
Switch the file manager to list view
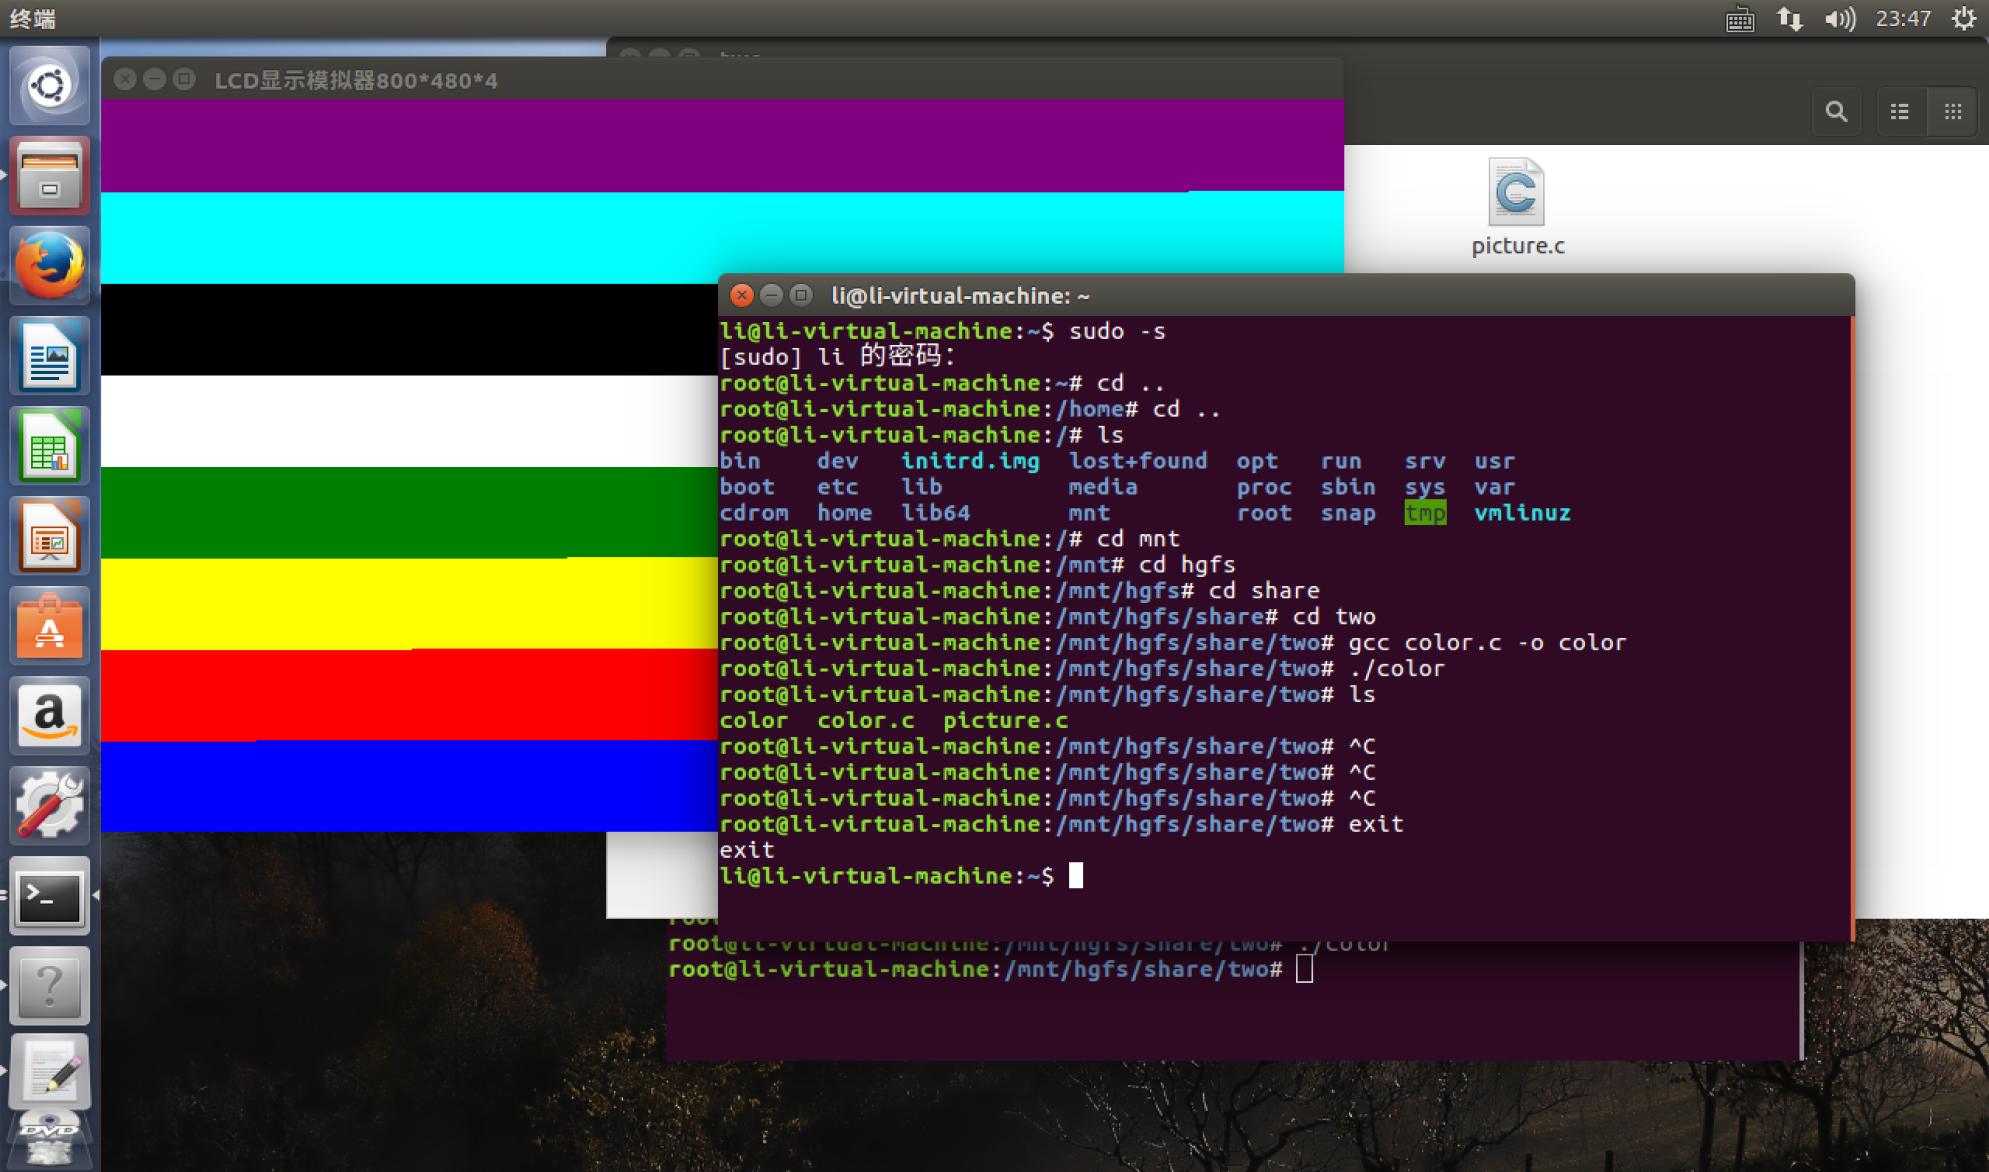[x=1899, y=111]
